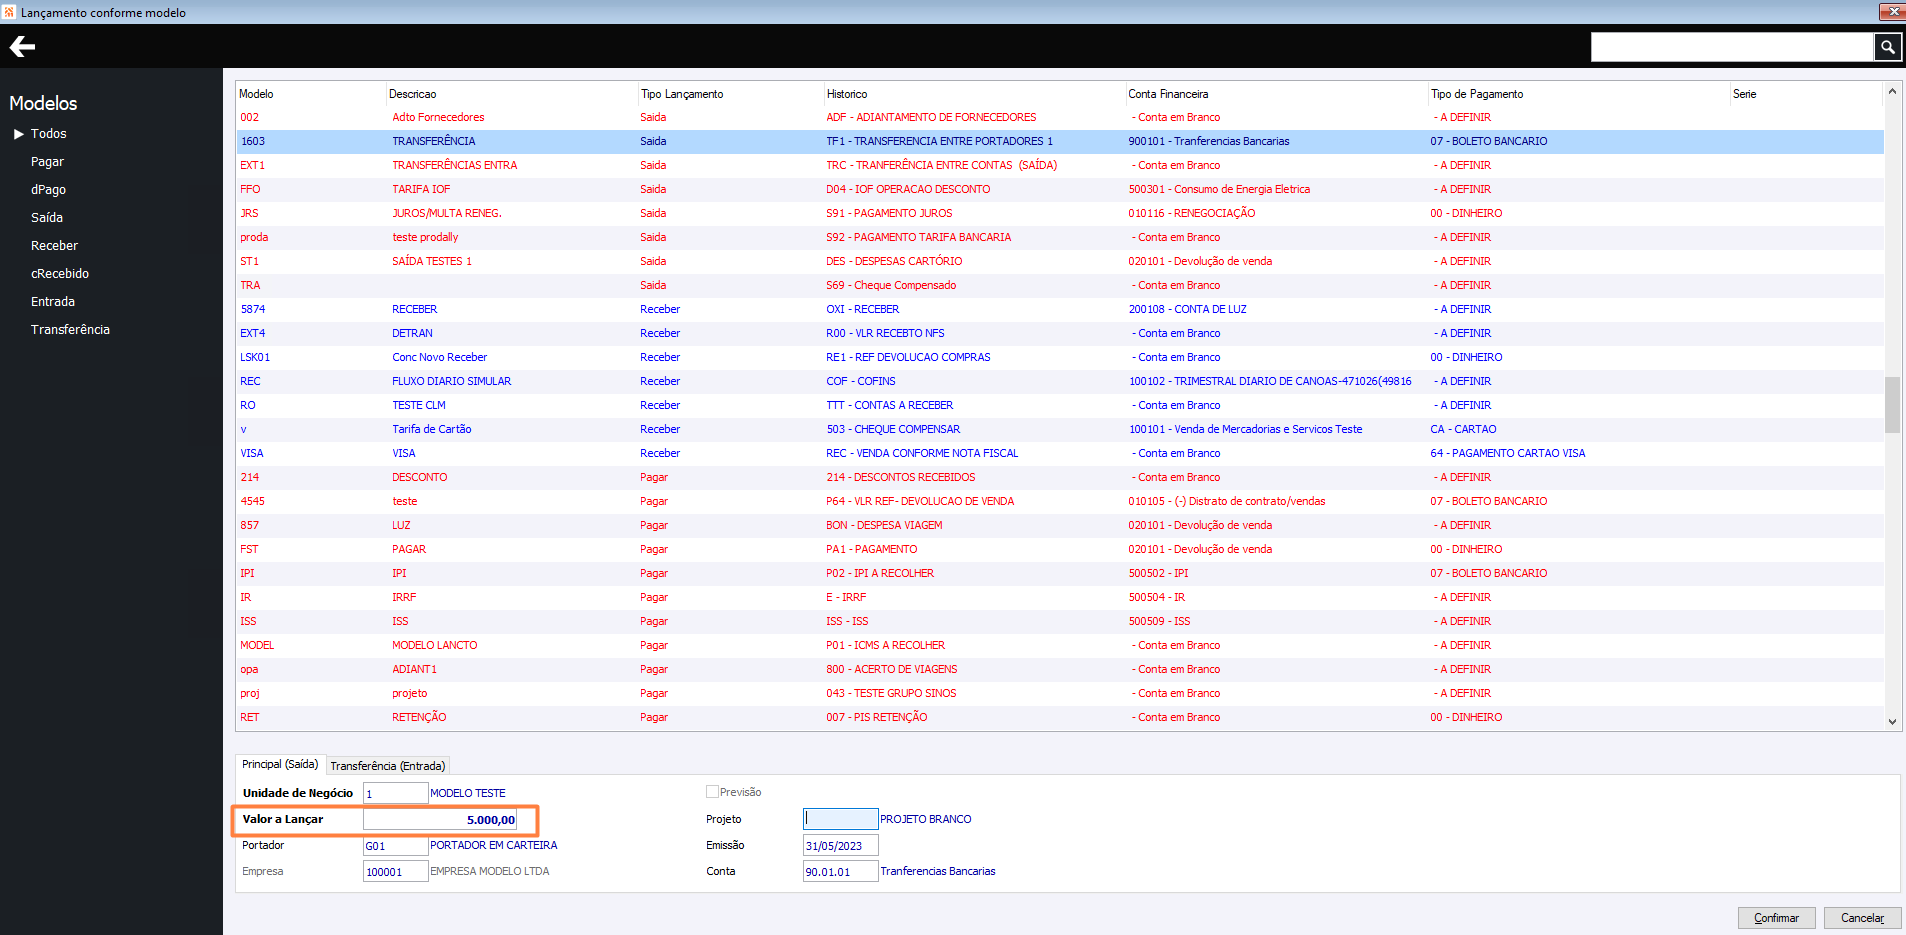Focus the Projeto input field

(840, 819)
